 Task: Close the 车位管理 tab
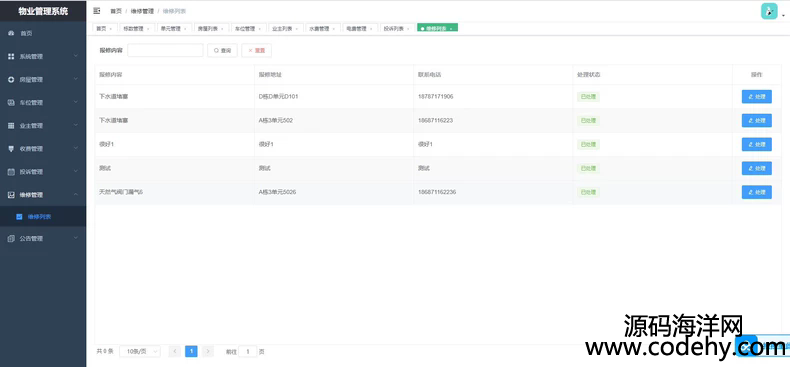click(x=259, y=29)
